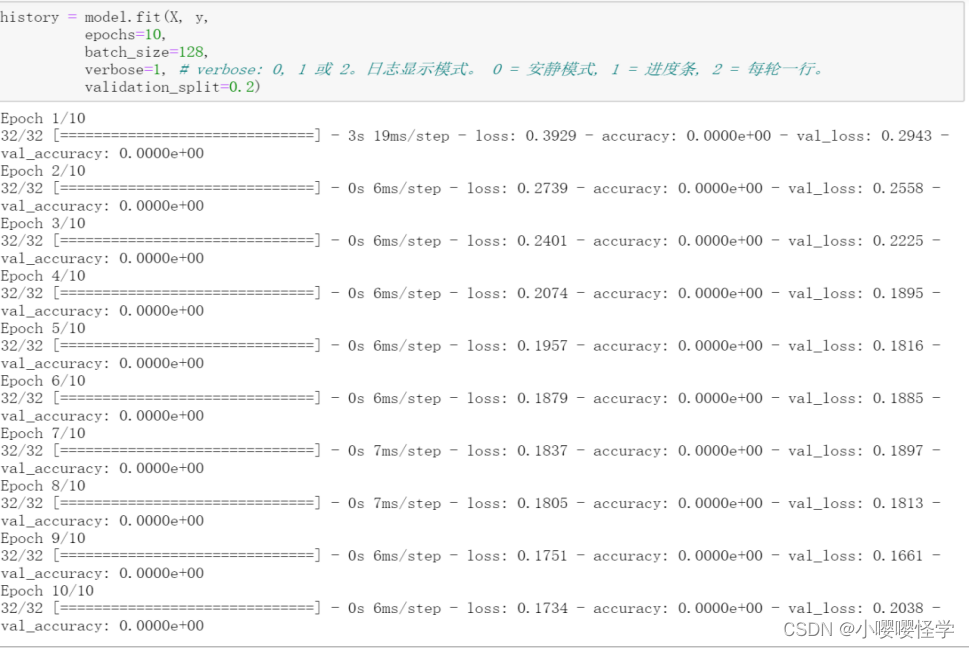Click the 'val_loss: 0.1816' value
Screen dimensions: 969x648
(x=855, y=346)
